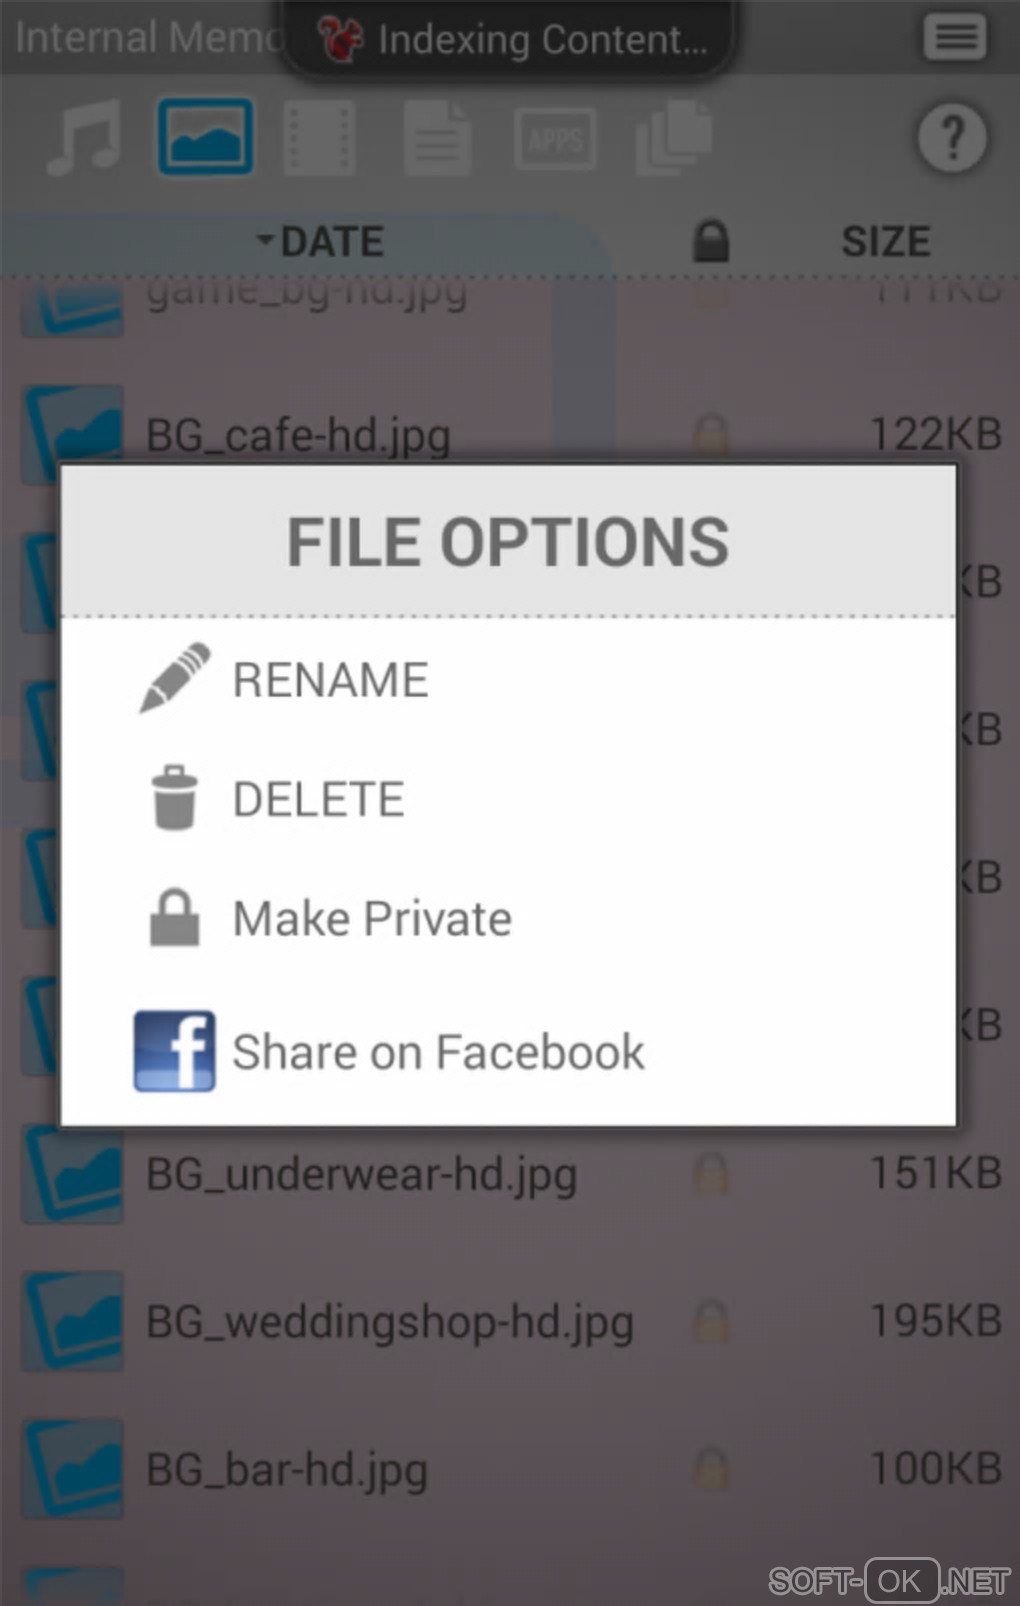Select the Music category icon
Screen dimensions: 1020x1606
[x=84, y=137]
